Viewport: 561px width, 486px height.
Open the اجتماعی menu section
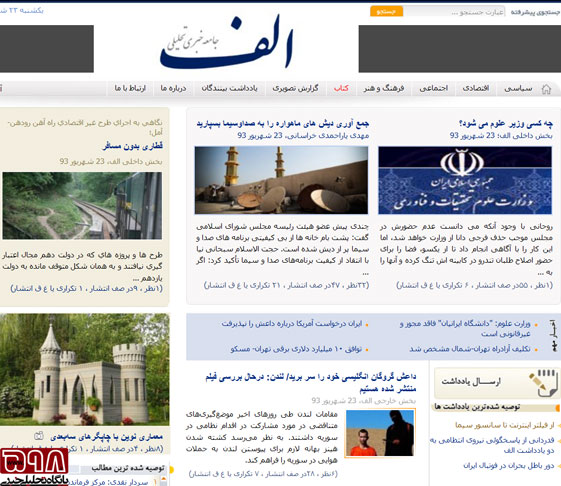pyautogui.click(x=433, y=88)
